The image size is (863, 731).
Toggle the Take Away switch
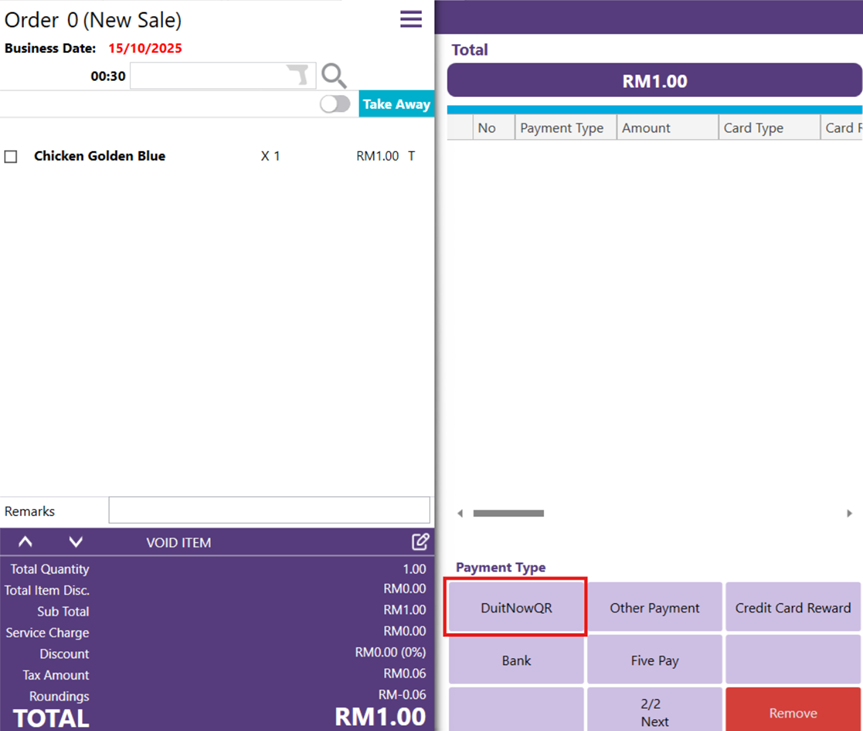coord(335,104)
